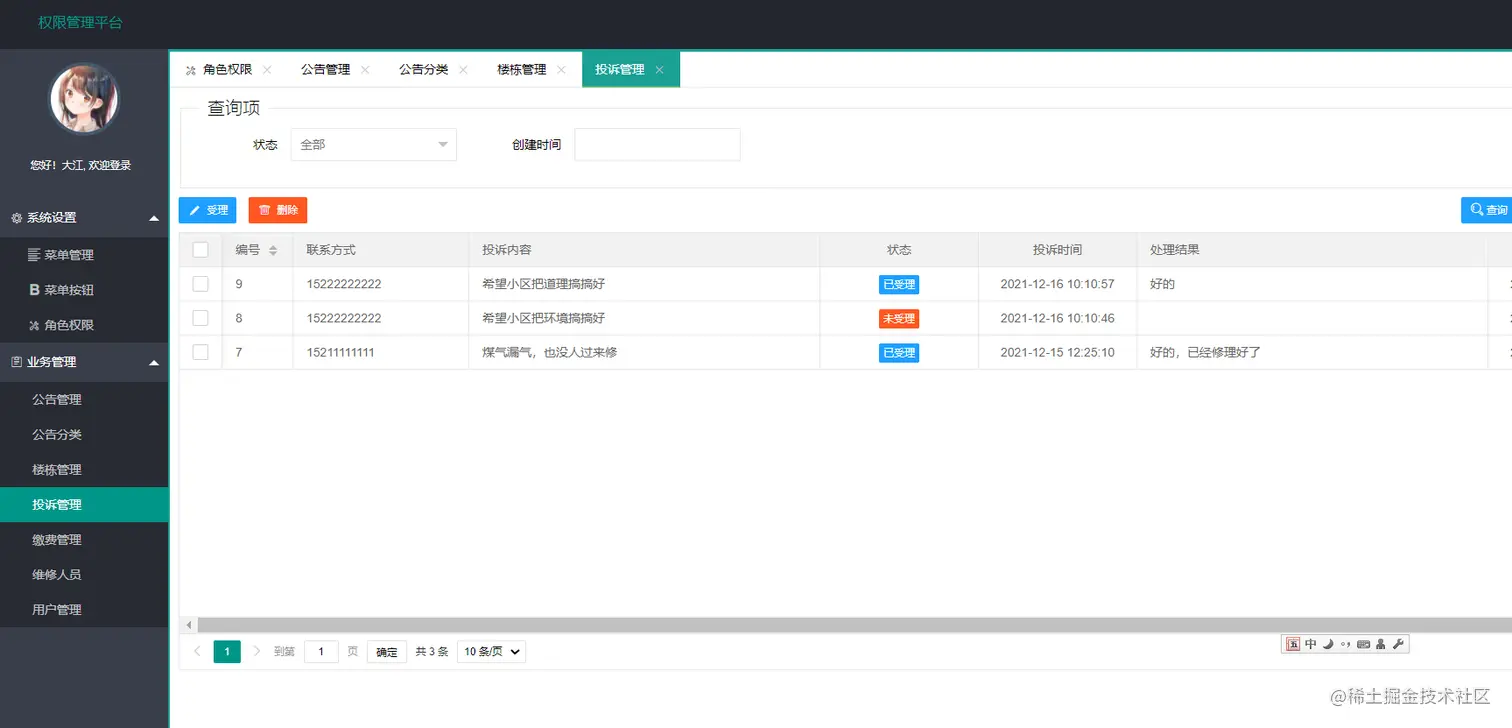Close the 楼栋管理 tab

[561, 70]
